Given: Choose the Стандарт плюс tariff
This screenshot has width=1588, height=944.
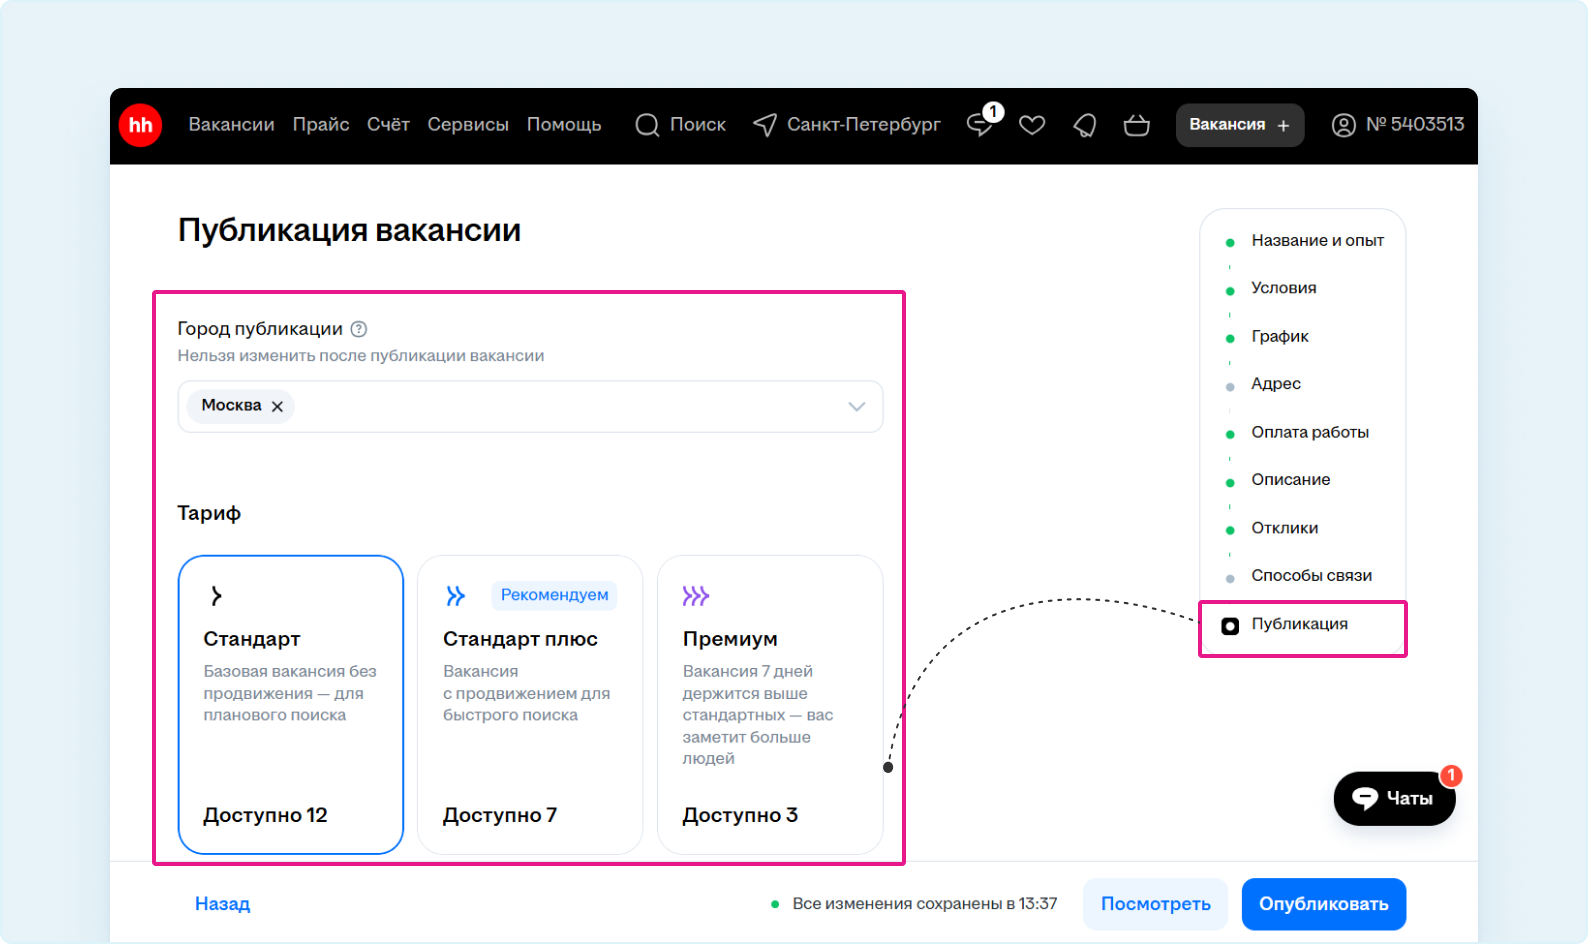Looking at the screenshot, I should (529, 704).
